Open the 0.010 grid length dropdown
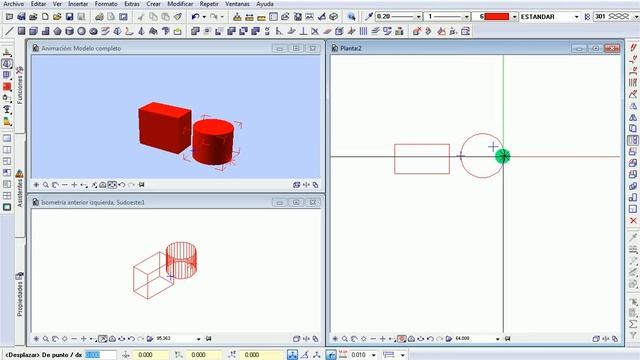640x360 pixels. coord(373,355)
